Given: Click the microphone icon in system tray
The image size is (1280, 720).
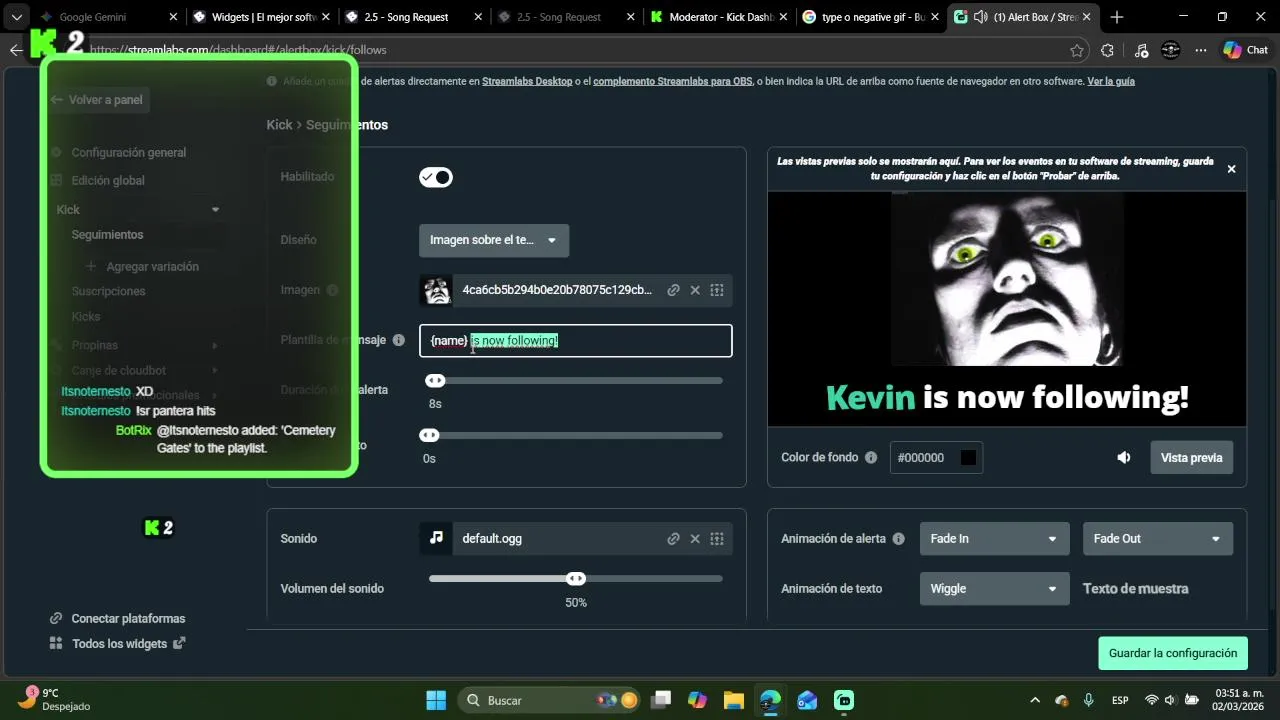Looking at the screenshot, I should pos(1089,700).
